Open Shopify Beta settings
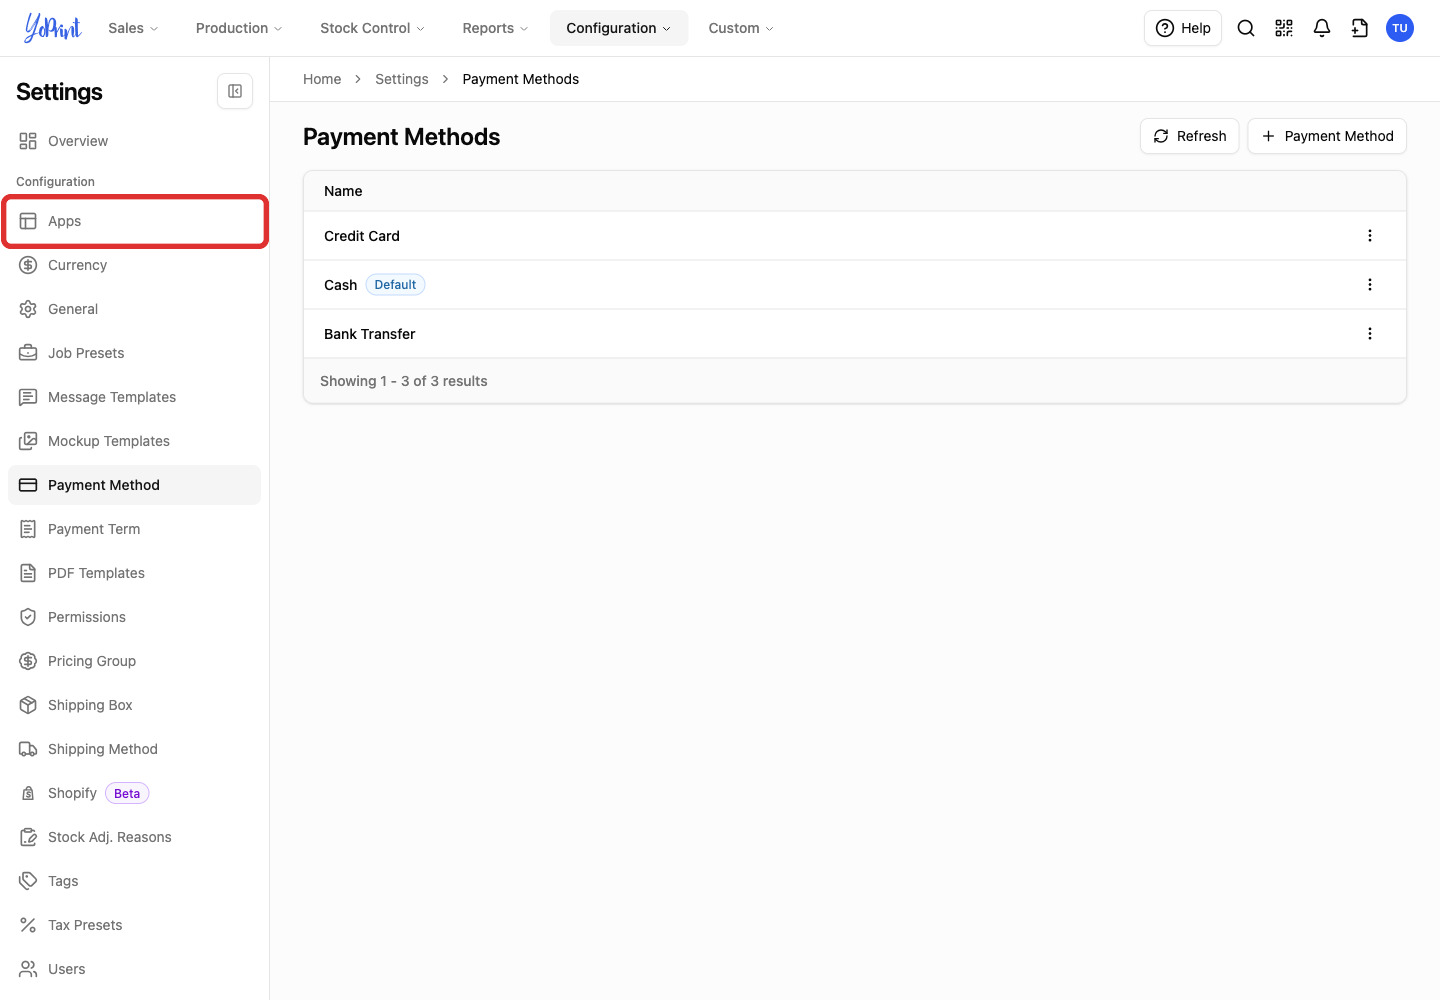The image size is (1440, 1000). click(134, 793)
